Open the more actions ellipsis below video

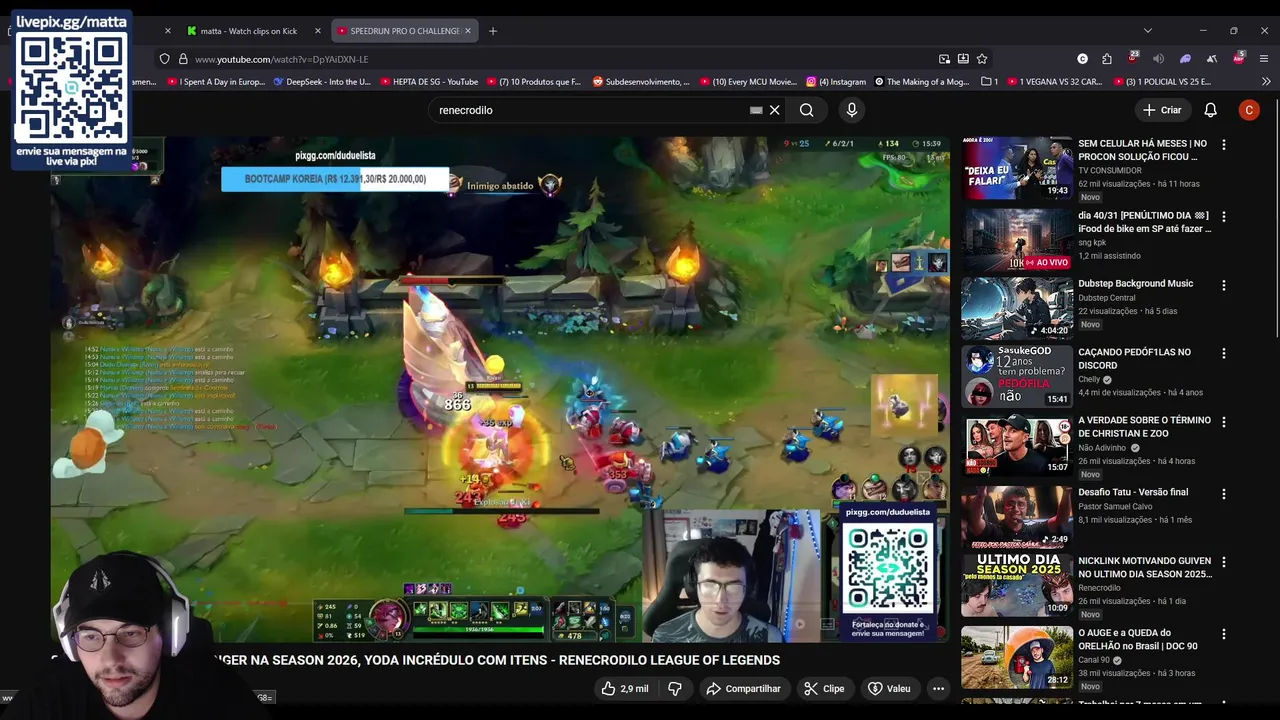(938, 688)
